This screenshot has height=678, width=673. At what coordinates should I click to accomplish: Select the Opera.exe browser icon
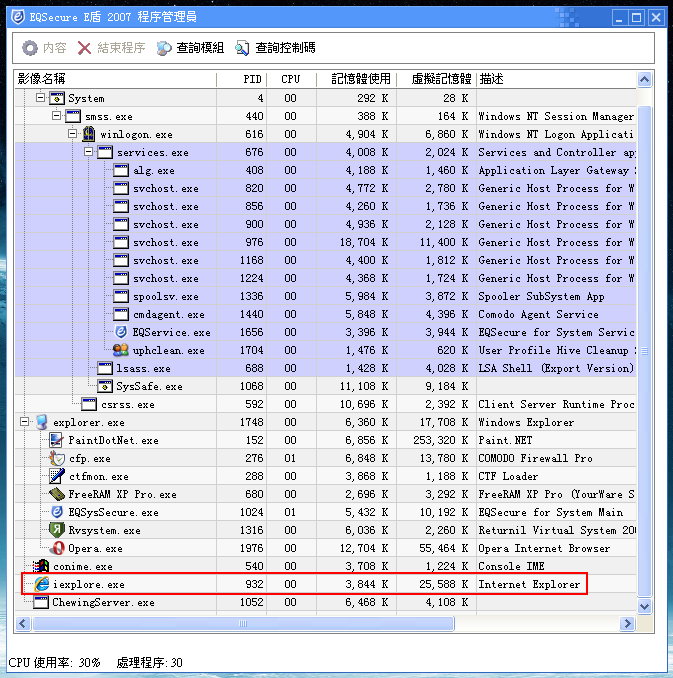[x=57, y=548]
